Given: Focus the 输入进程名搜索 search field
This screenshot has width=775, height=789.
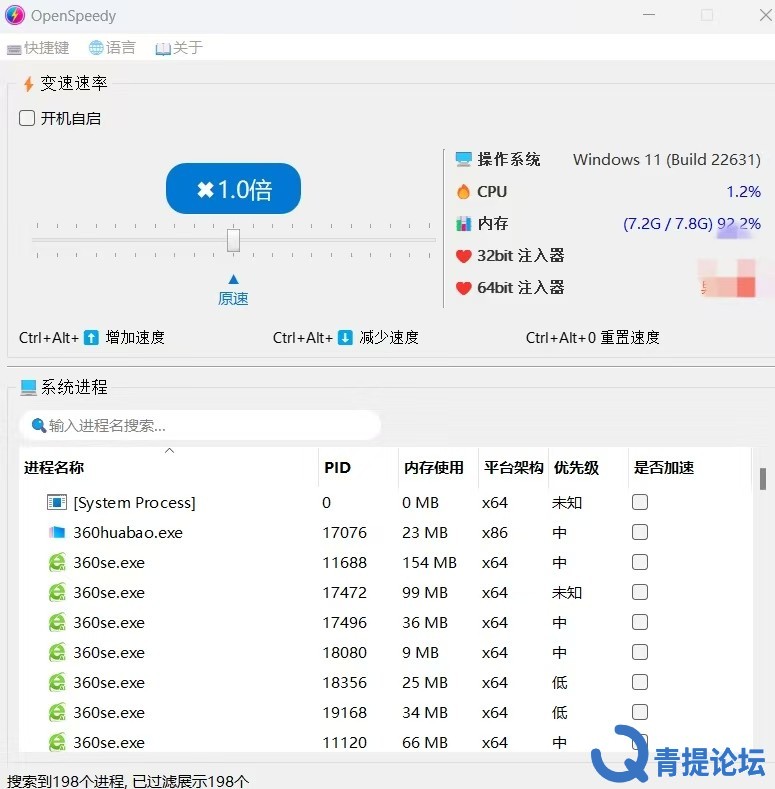Looking at the screenshot, I should (200, 426).
